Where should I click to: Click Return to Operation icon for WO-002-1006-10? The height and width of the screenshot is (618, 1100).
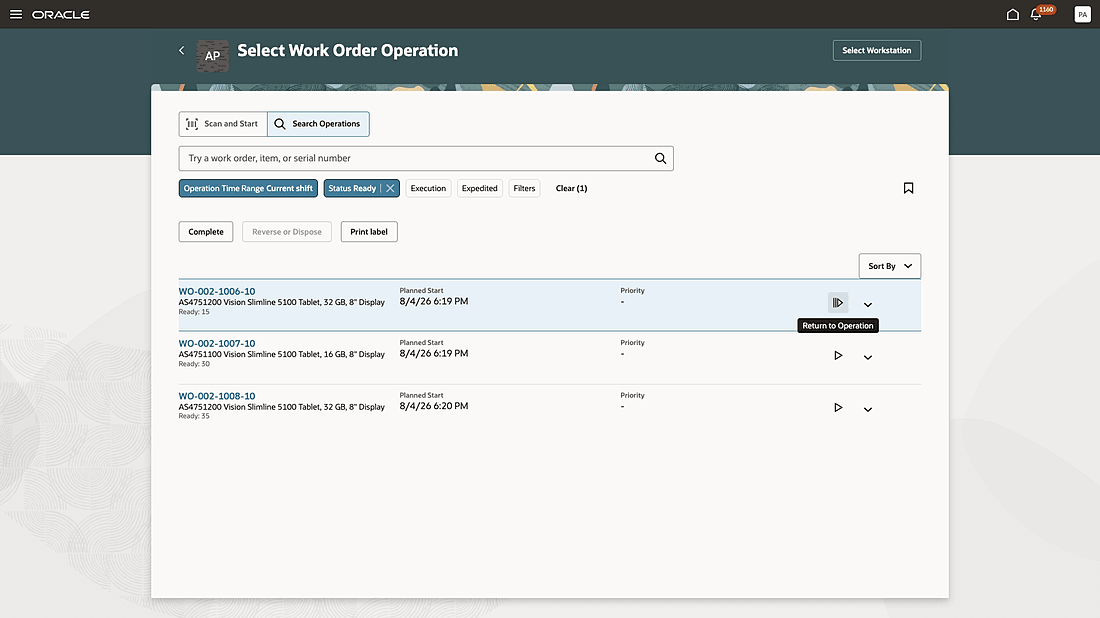(x=838, y=303)
